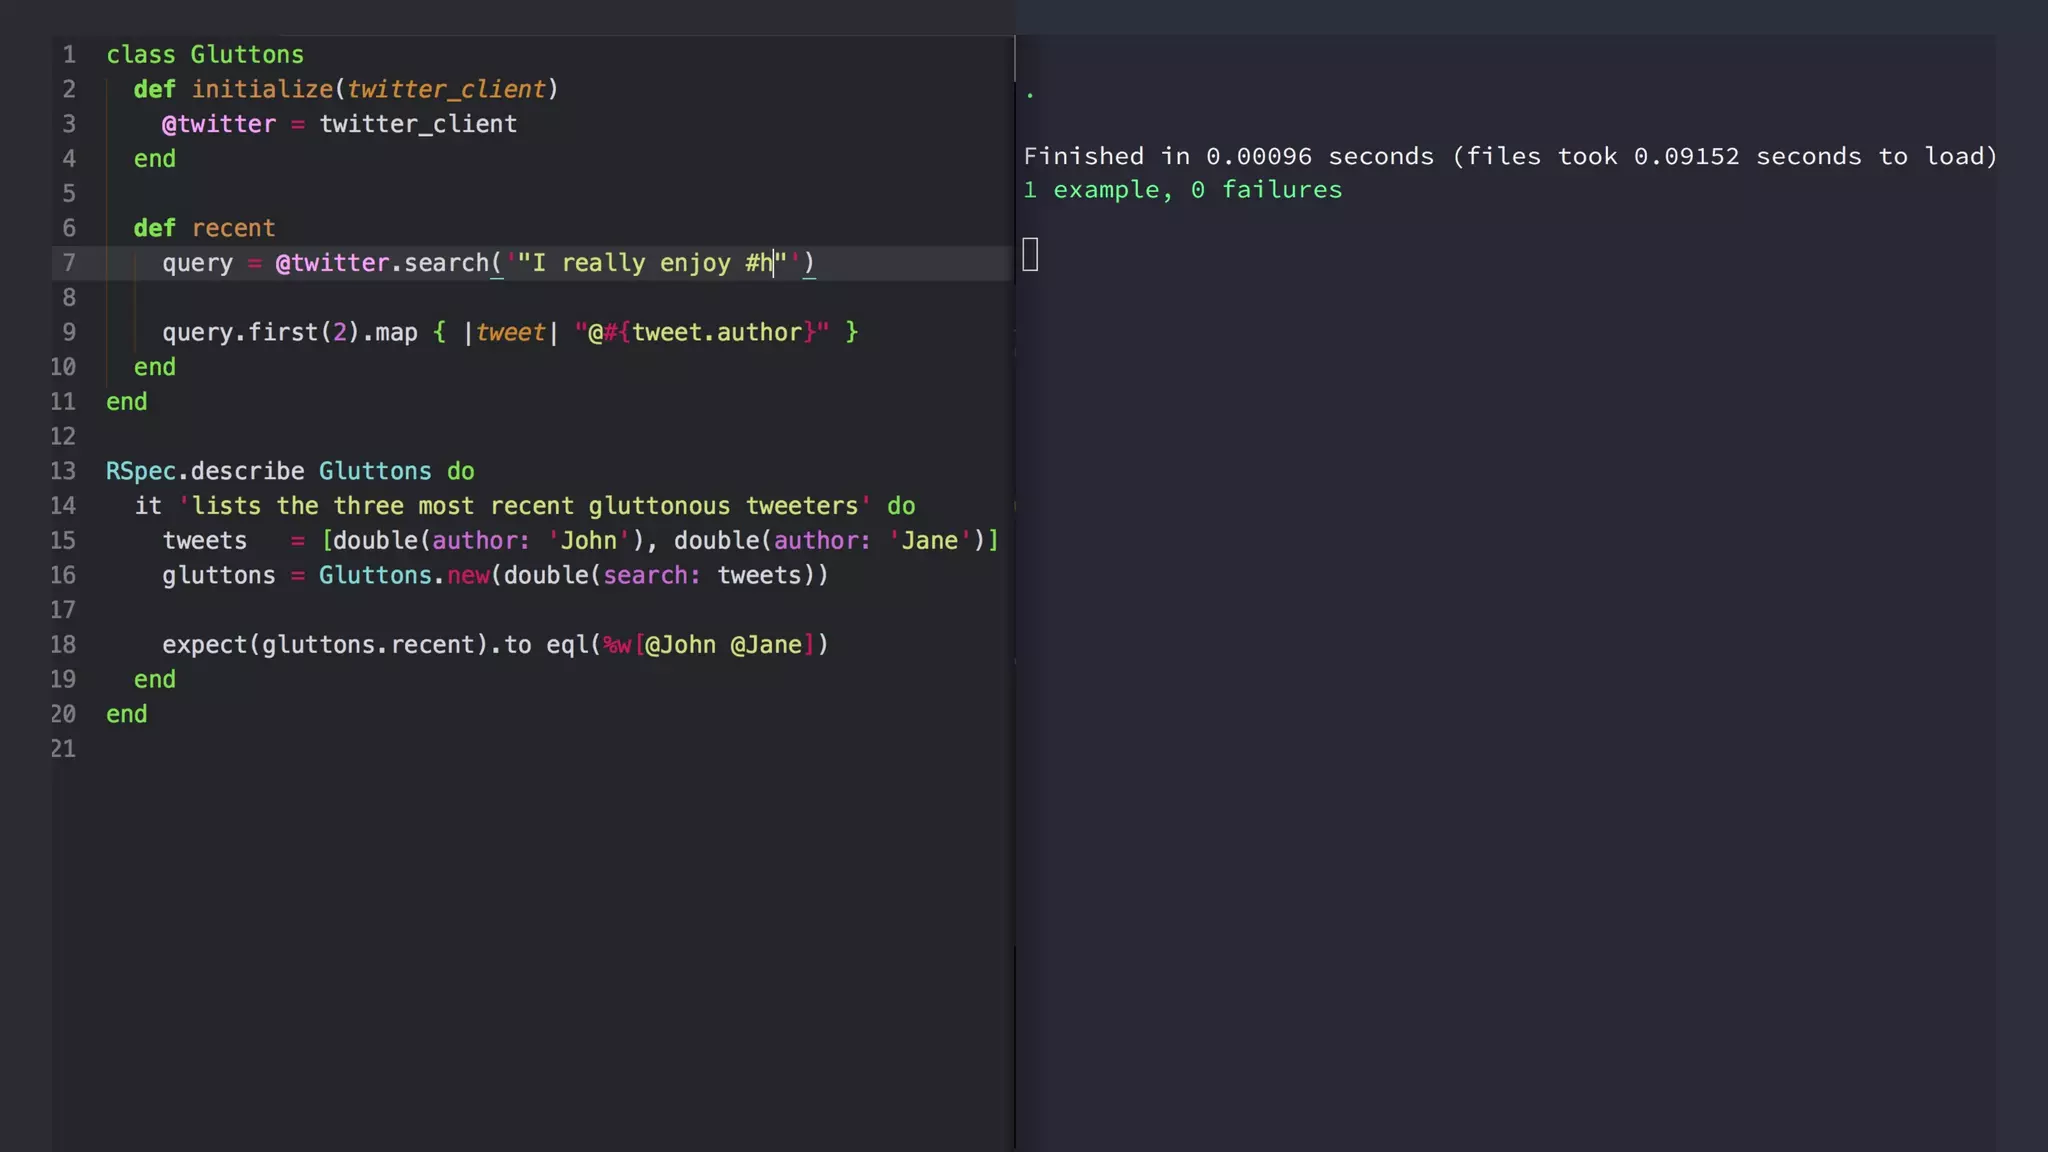Click the '@twitter' variable on line 3
This screenshot has width=2048, height=1152.
pyautogui.click(x=218, y=124)
